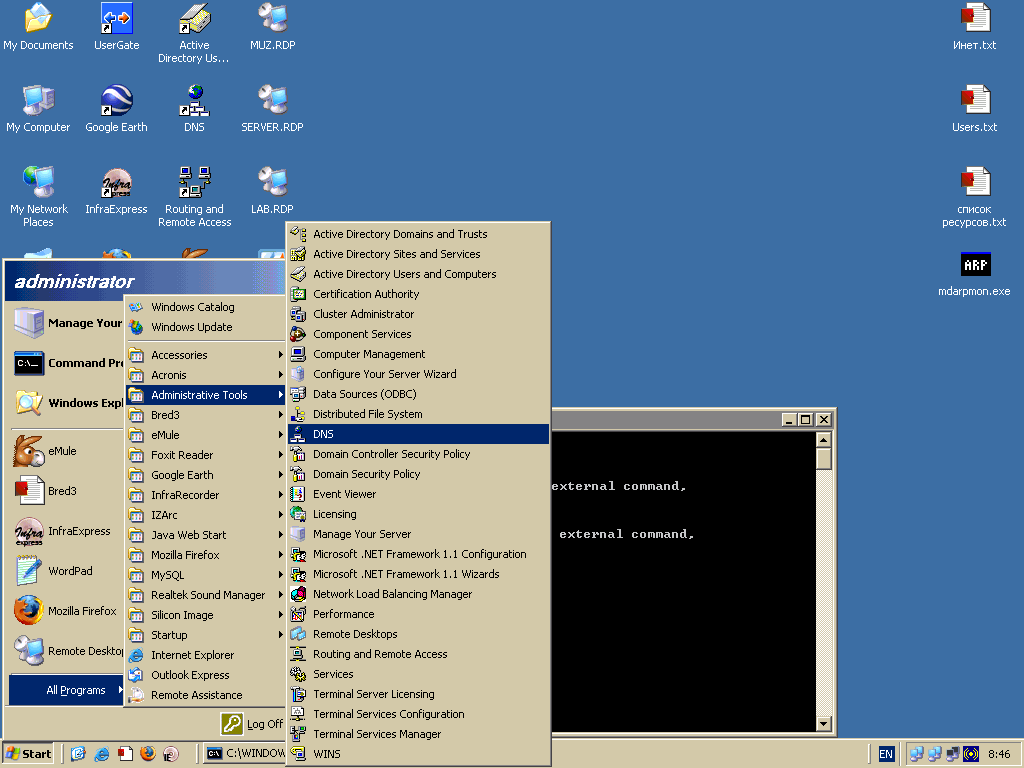The image size is (1024, 768).
Task: Open the All Programs menu
Action: [66, 690]
